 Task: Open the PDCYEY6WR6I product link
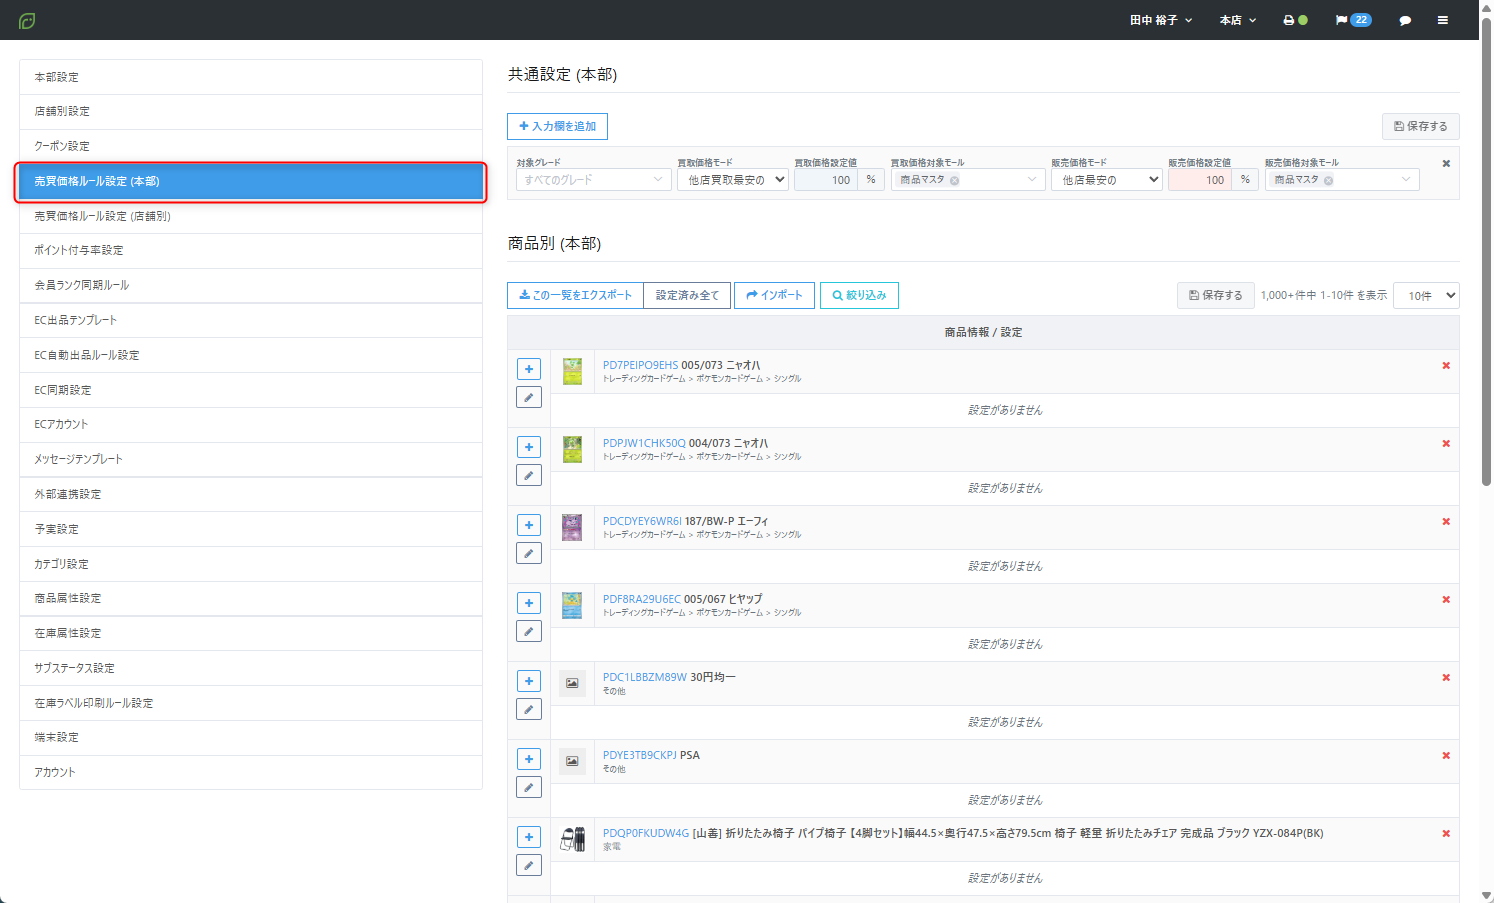(641, 521)
